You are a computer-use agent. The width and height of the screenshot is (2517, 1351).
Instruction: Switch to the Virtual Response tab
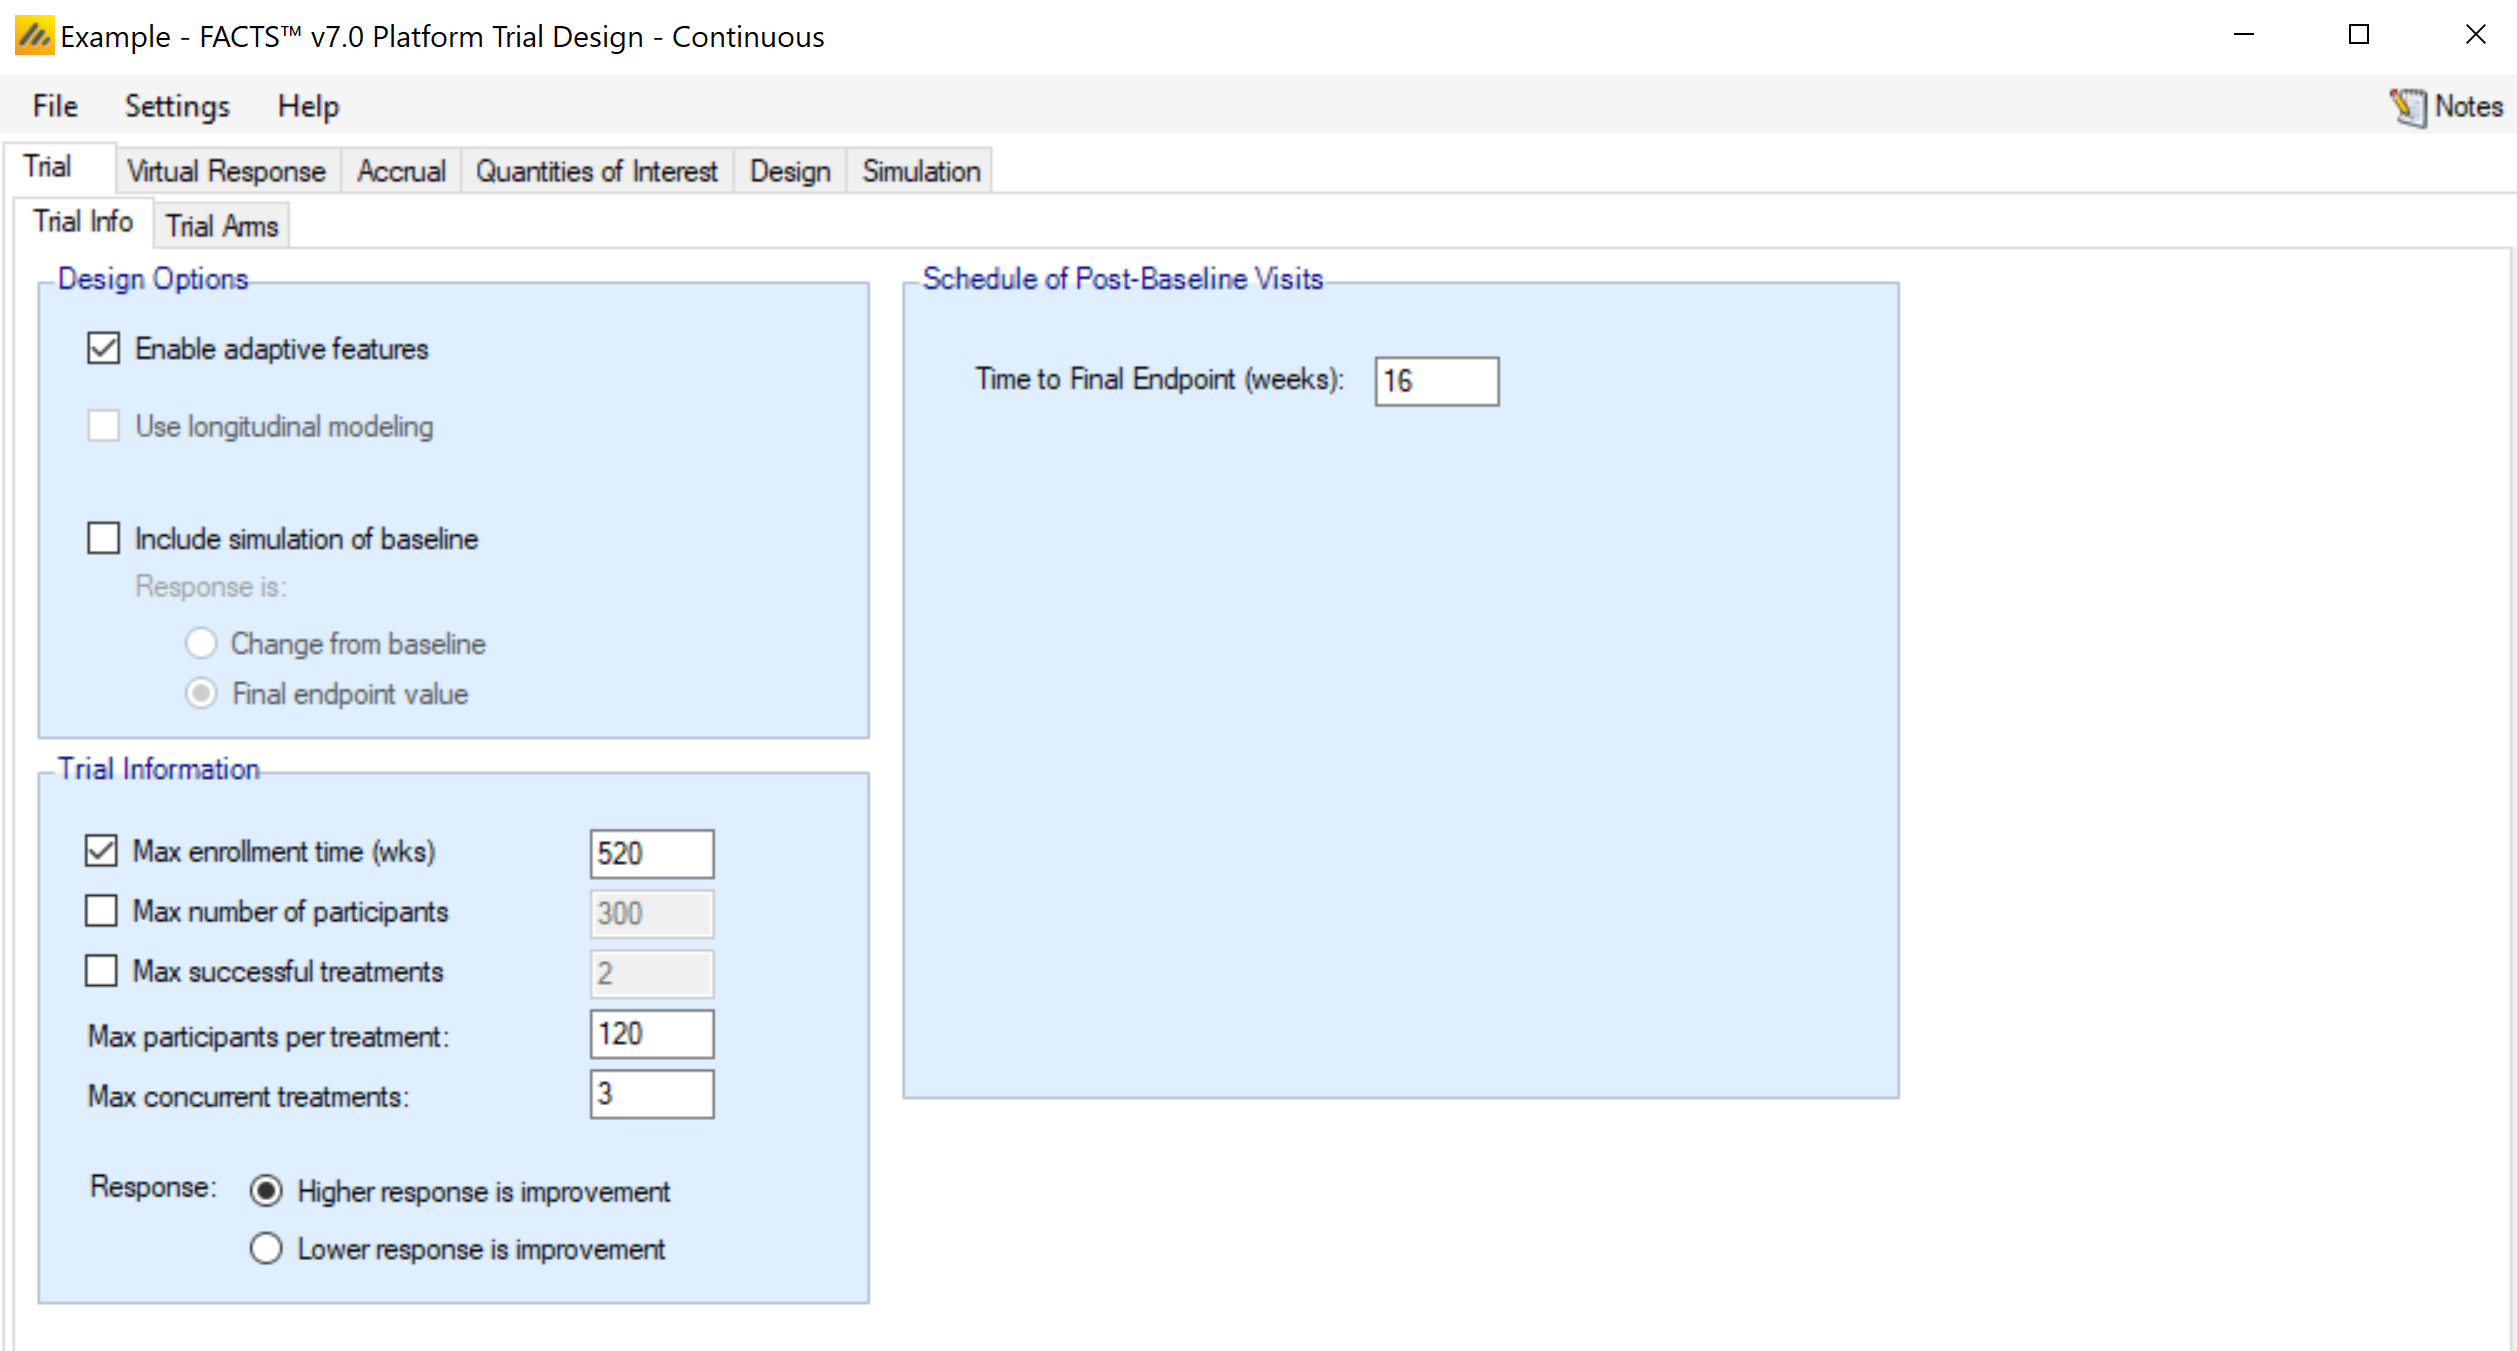pos(226,171)
